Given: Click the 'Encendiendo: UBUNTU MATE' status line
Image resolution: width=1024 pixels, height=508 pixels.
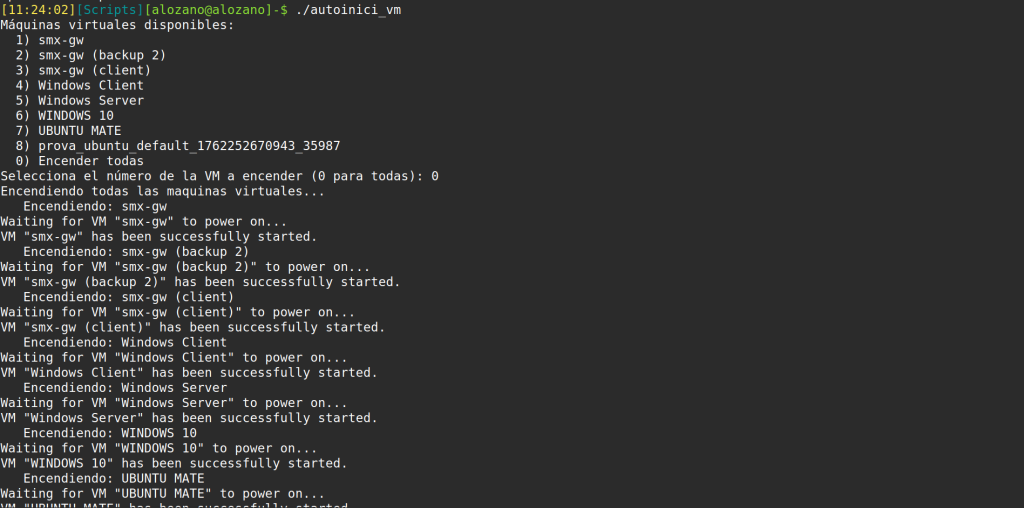Looking at the screenshot, I should [x=114, y=478].
